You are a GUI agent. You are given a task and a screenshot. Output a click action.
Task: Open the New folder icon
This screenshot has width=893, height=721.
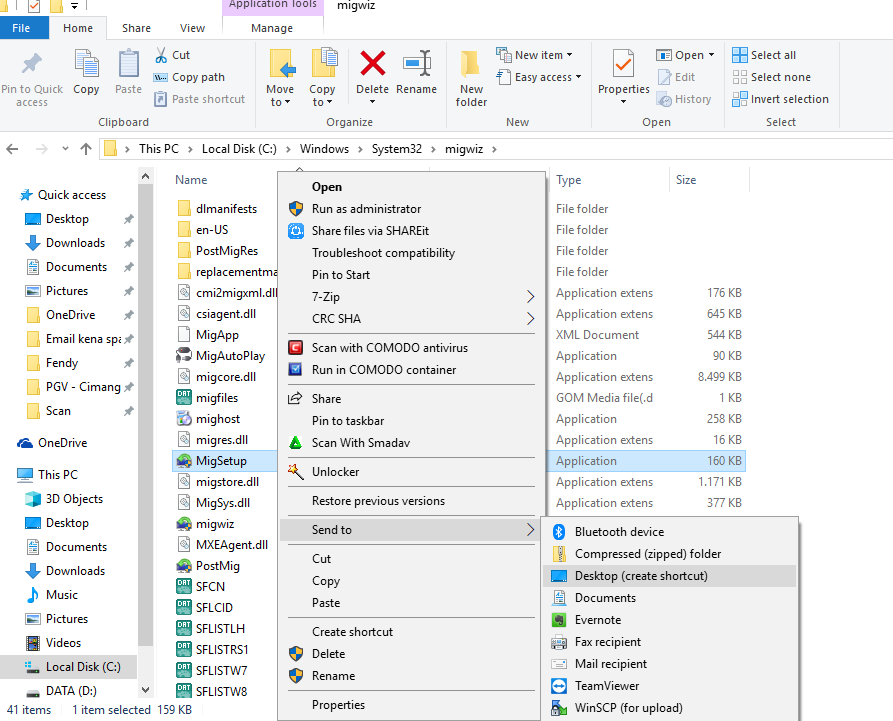[x=470, y=74]
